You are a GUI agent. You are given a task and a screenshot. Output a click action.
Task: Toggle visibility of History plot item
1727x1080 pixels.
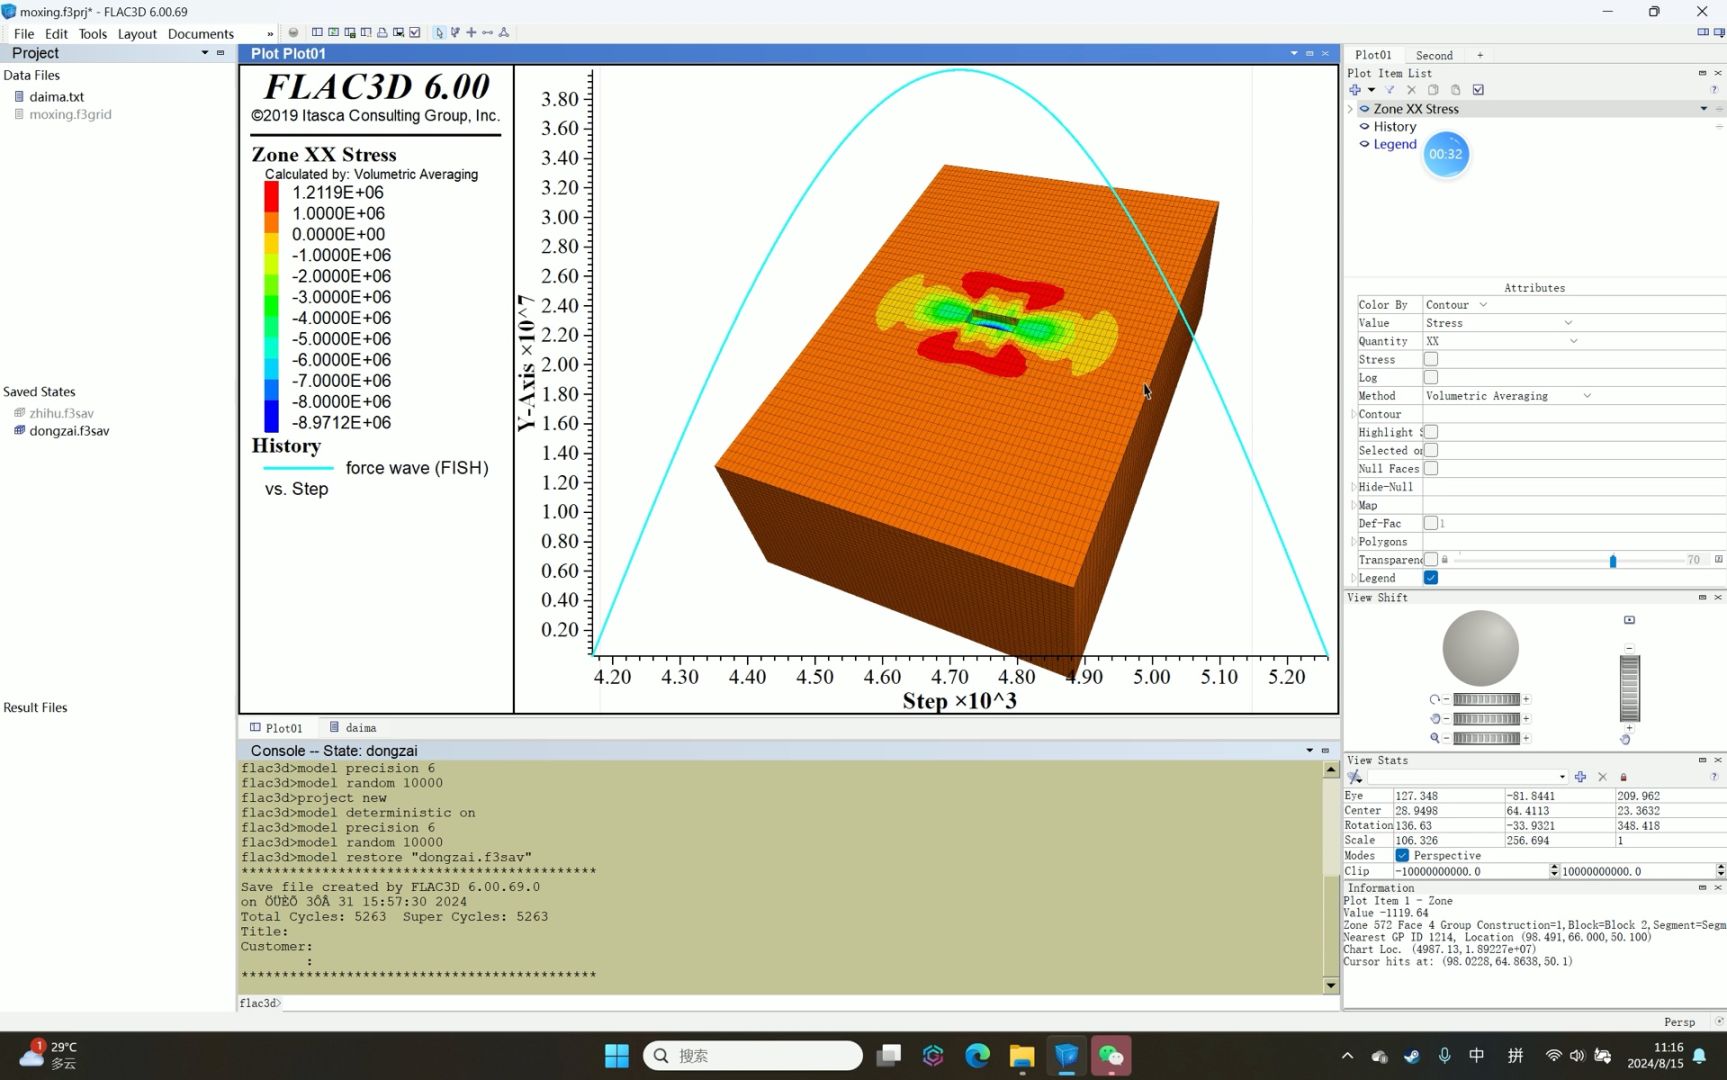pos(1364,127)
